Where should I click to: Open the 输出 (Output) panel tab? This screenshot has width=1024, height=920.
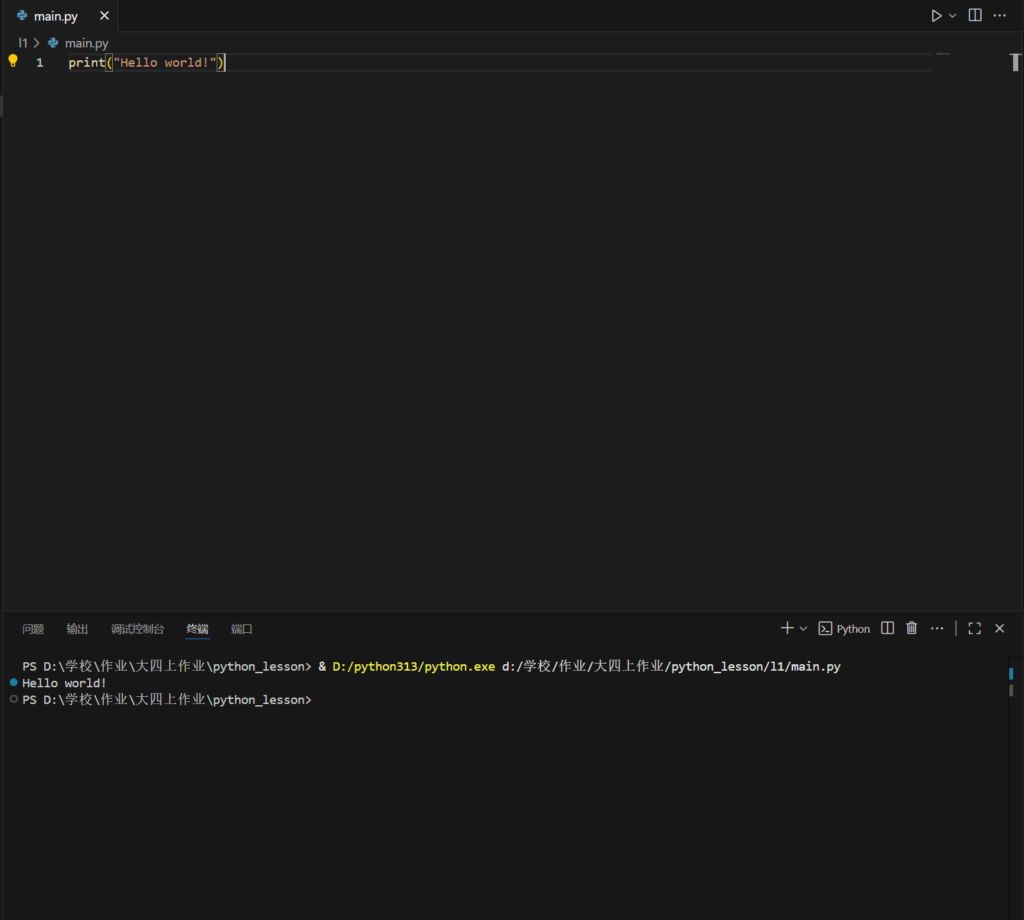[77, 629]
